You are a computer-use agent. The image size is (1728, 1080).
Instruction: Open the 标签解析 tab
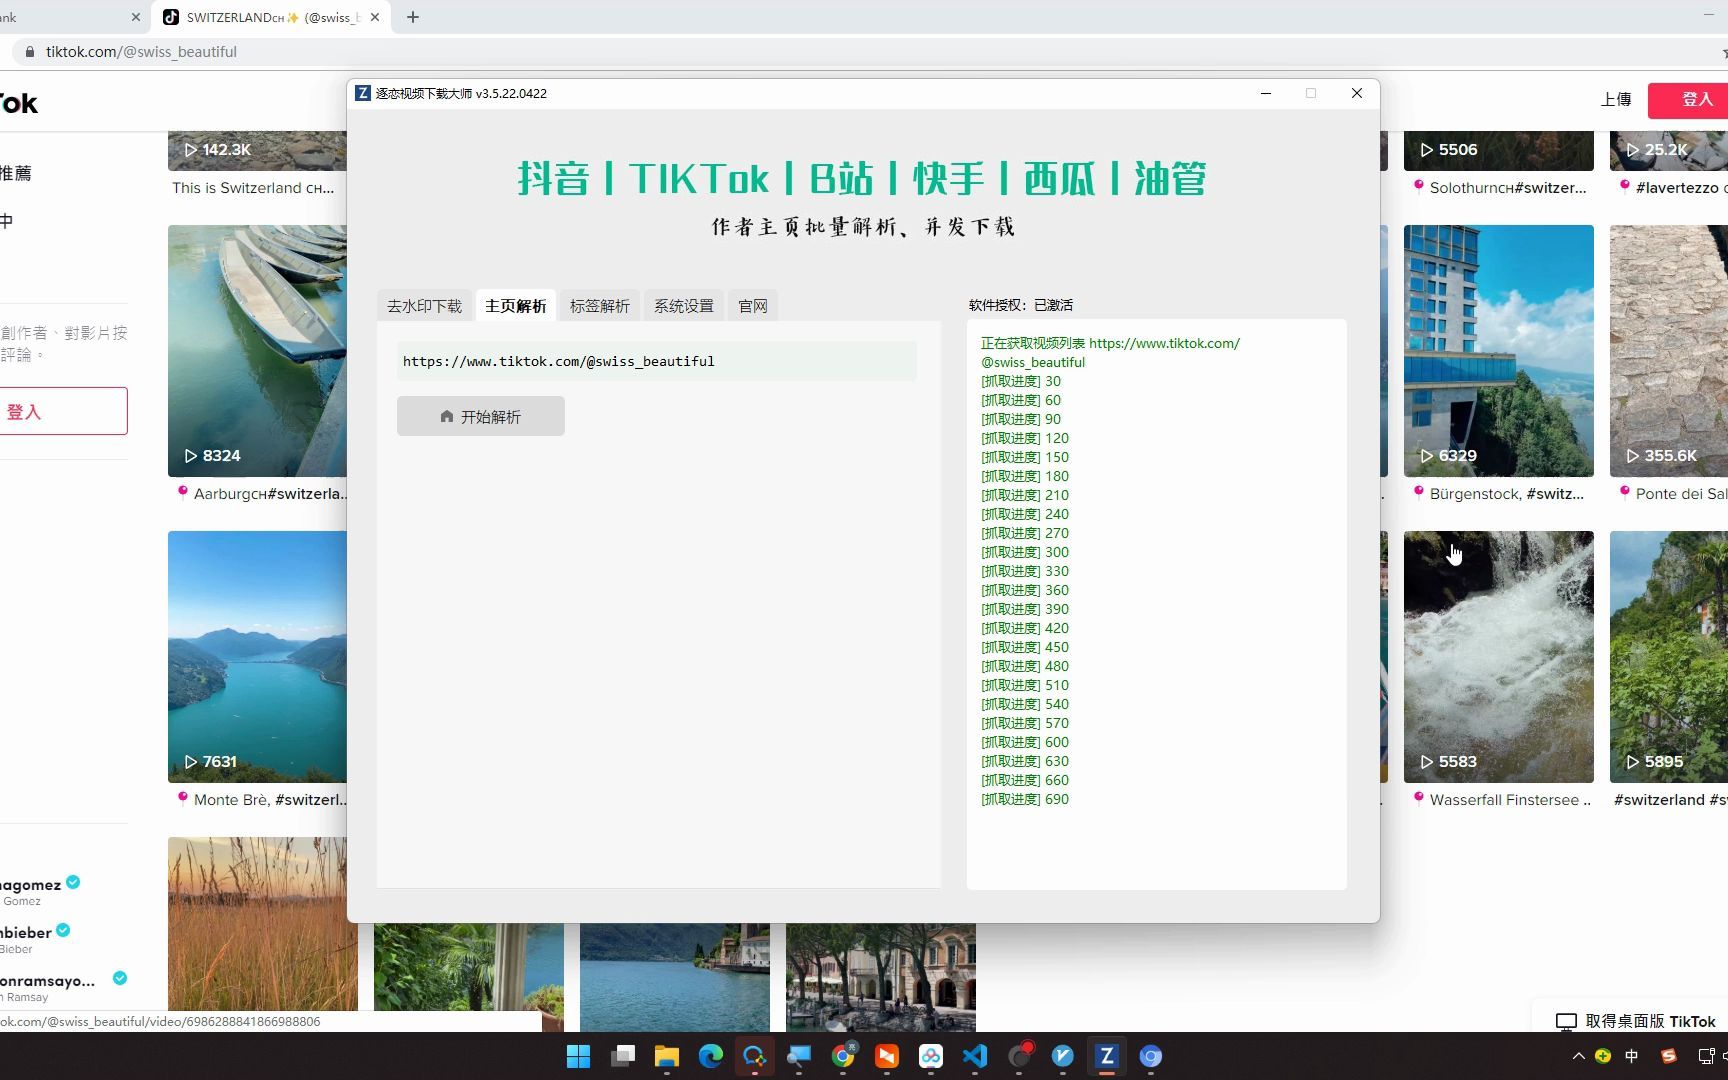point(600,306)
